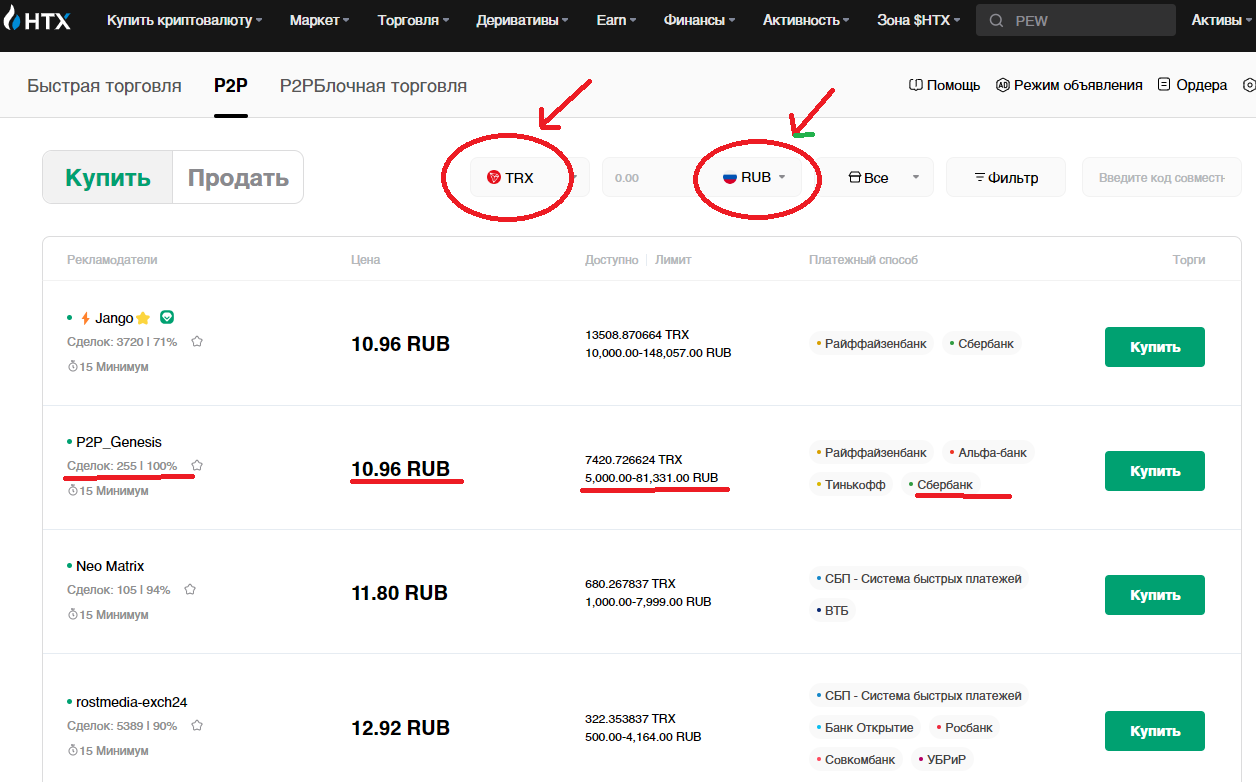Open the Ордера link
This screenshot has width=1256, height=782.
[1192, 85]
